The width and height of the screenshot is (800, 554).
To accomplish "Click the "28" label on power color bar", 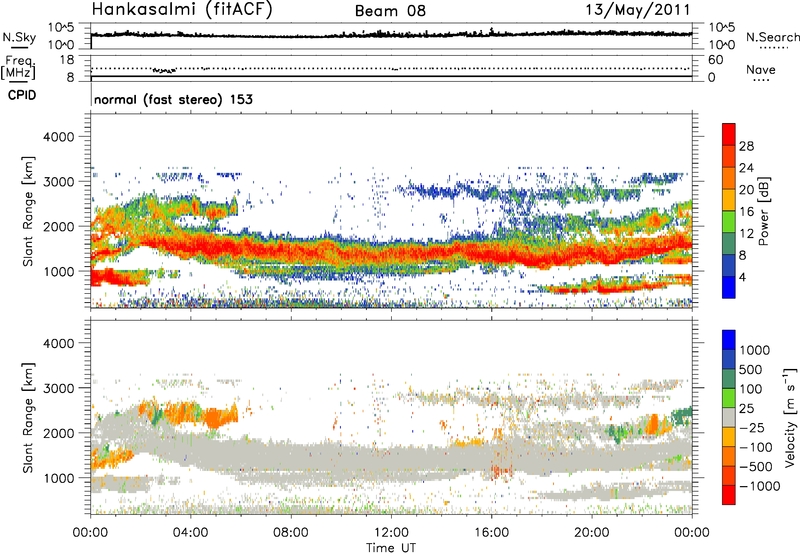I will coord(746,146).
